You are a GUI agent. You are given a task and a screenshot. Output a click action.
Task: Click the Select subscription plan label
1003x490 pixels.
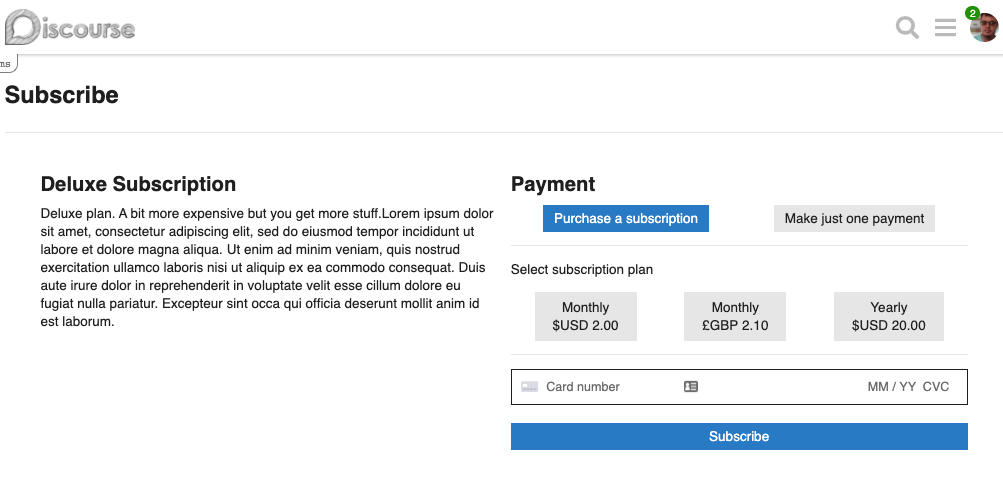[581, 269]
